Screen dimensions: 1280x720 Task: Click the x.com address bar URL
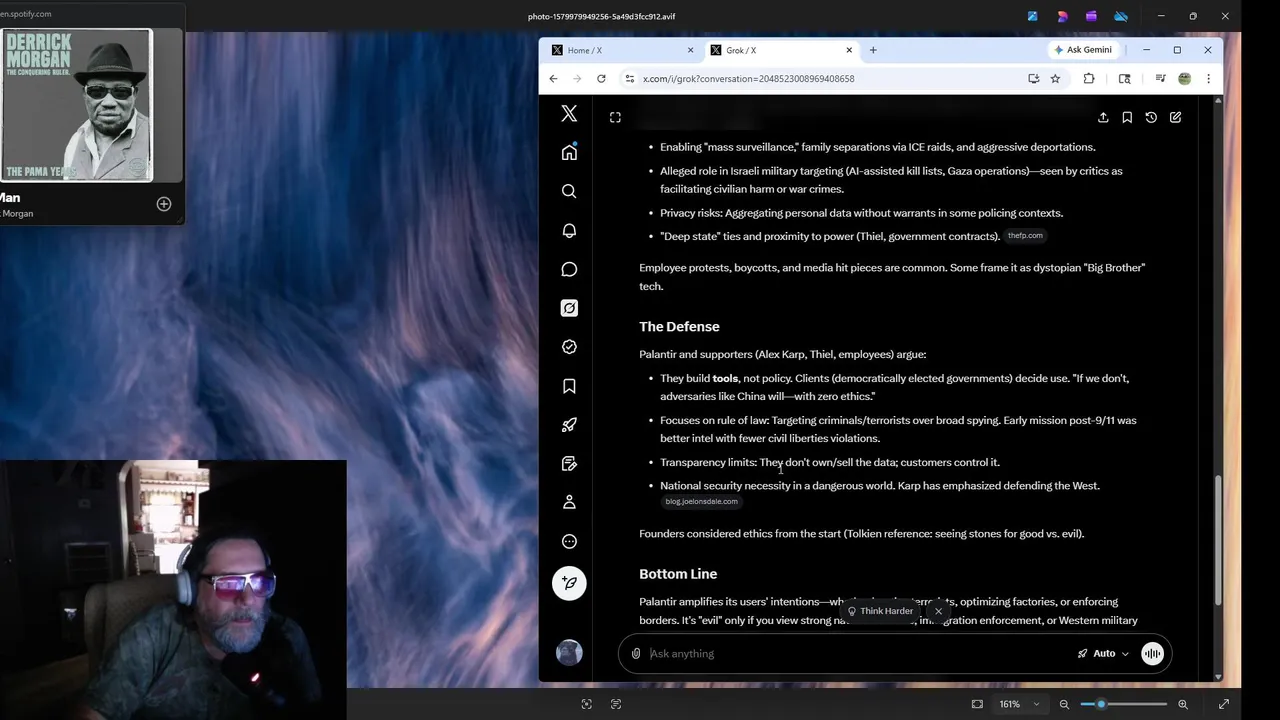748,79
